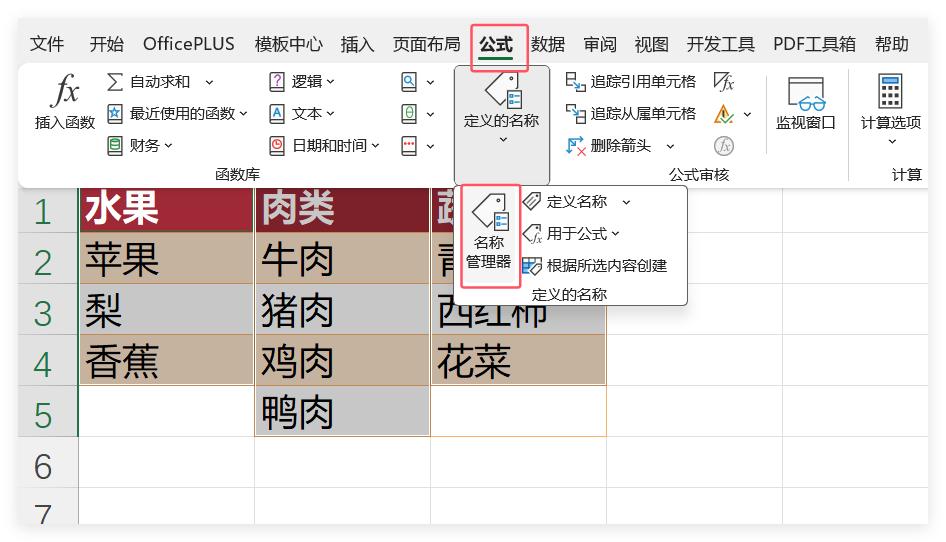Click 公式求值 round fx icon
The height and width of the screenshot is (542, 946).
click(x=723, y=145)
